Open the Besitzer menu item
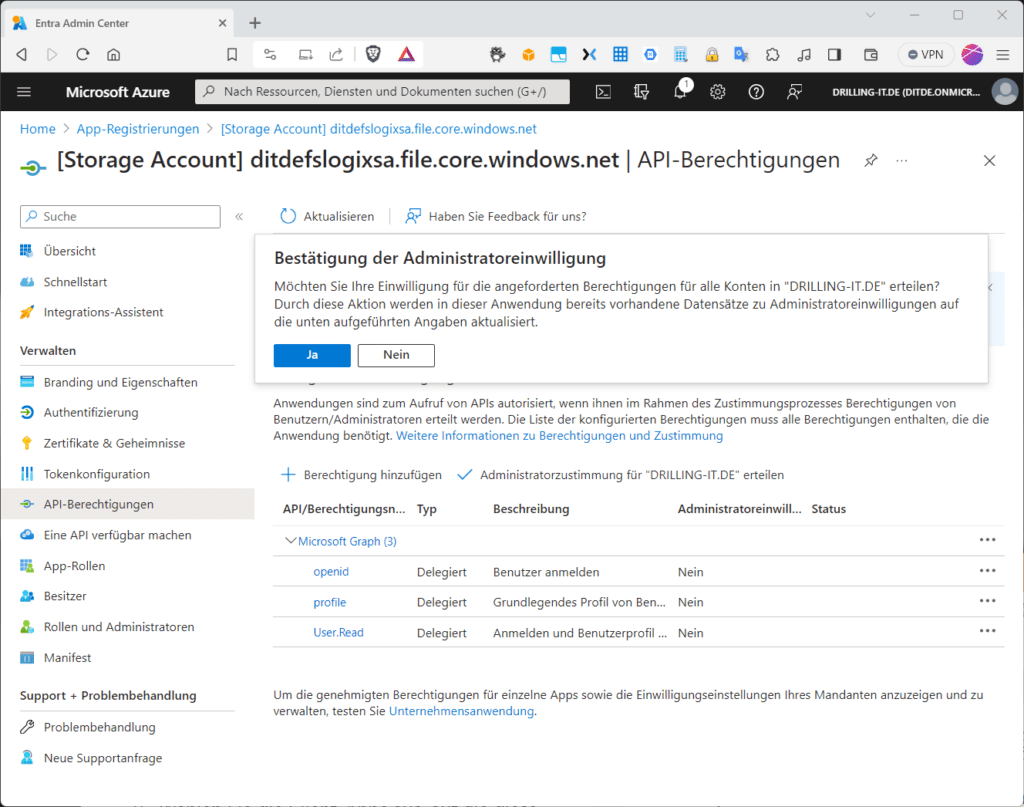Viewport: 1024px width, 807px height. (65, 596)
